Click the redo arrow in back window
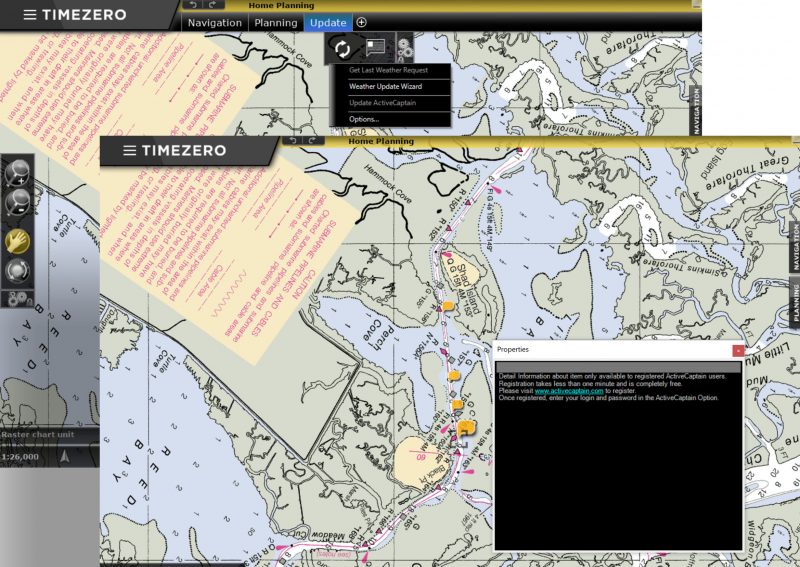The height and width of the screenshot is (567, 800). [212, 5]
